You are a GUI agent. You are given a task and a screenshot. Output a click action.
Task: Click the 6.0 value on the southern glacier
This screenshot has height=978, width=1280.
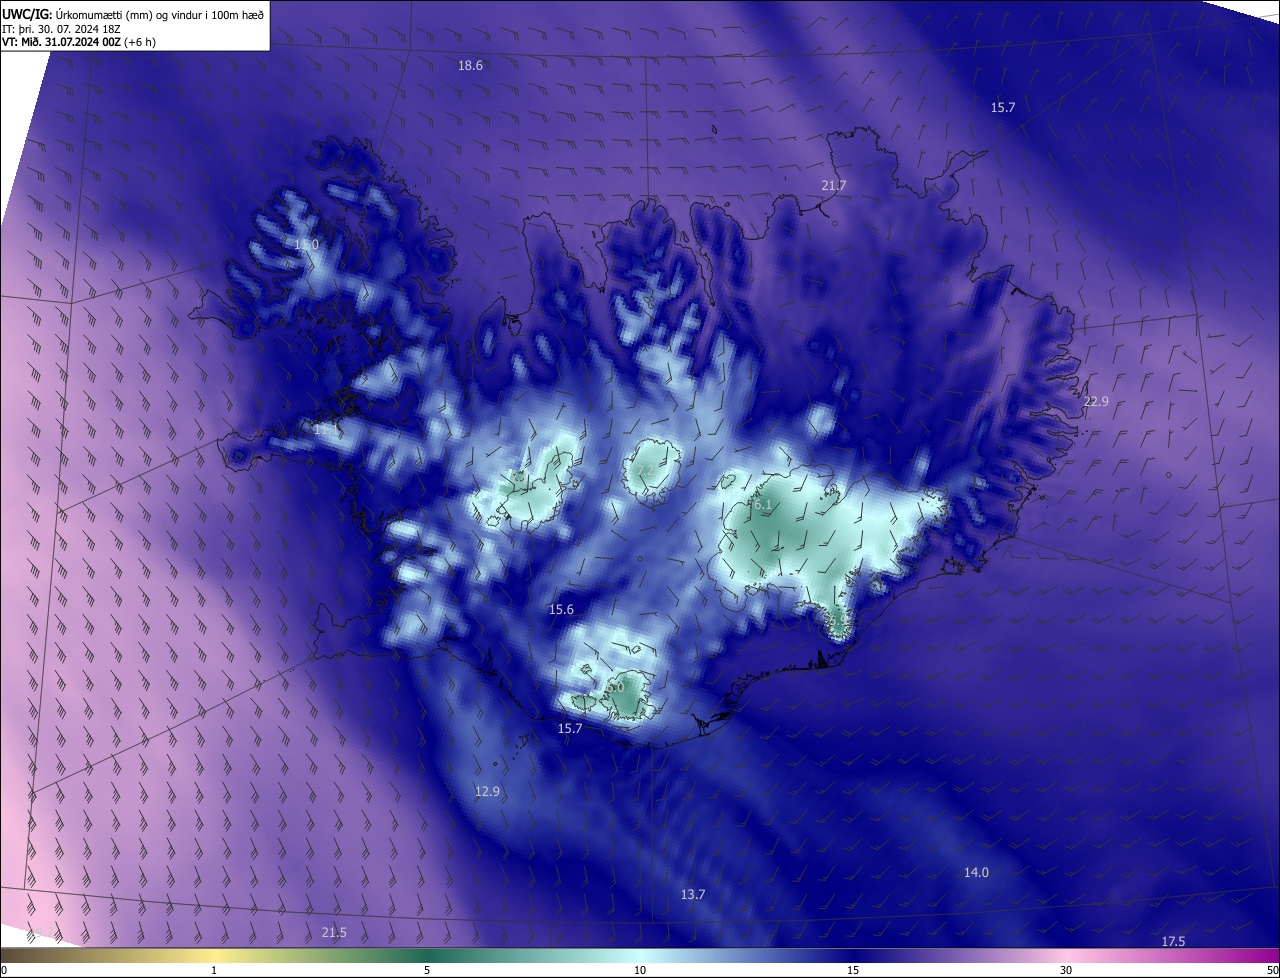coord(614,688)
